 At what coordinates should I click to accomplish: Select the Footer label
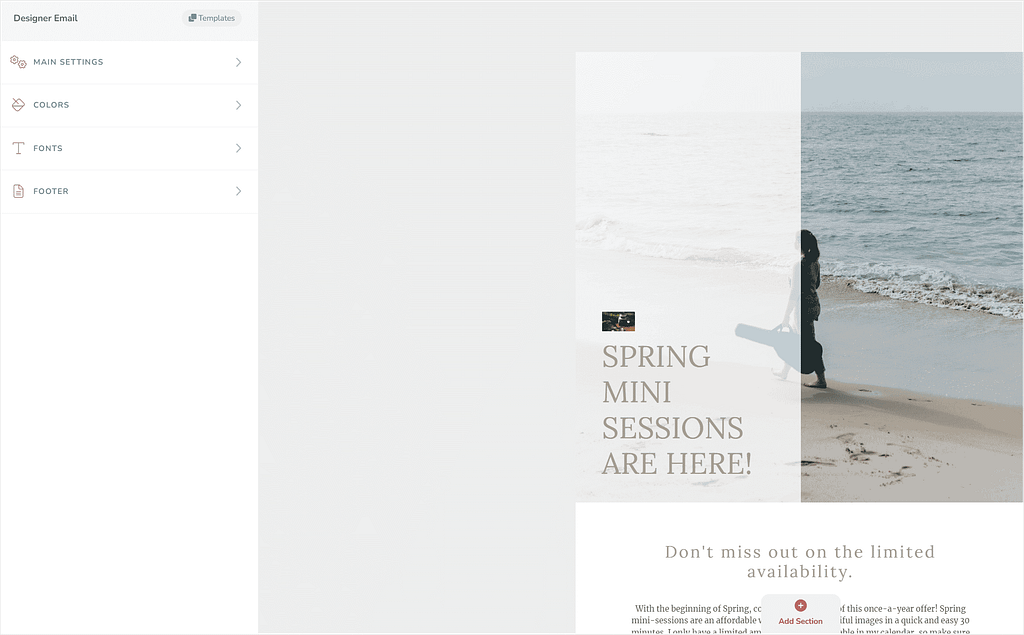coord(51,191)
